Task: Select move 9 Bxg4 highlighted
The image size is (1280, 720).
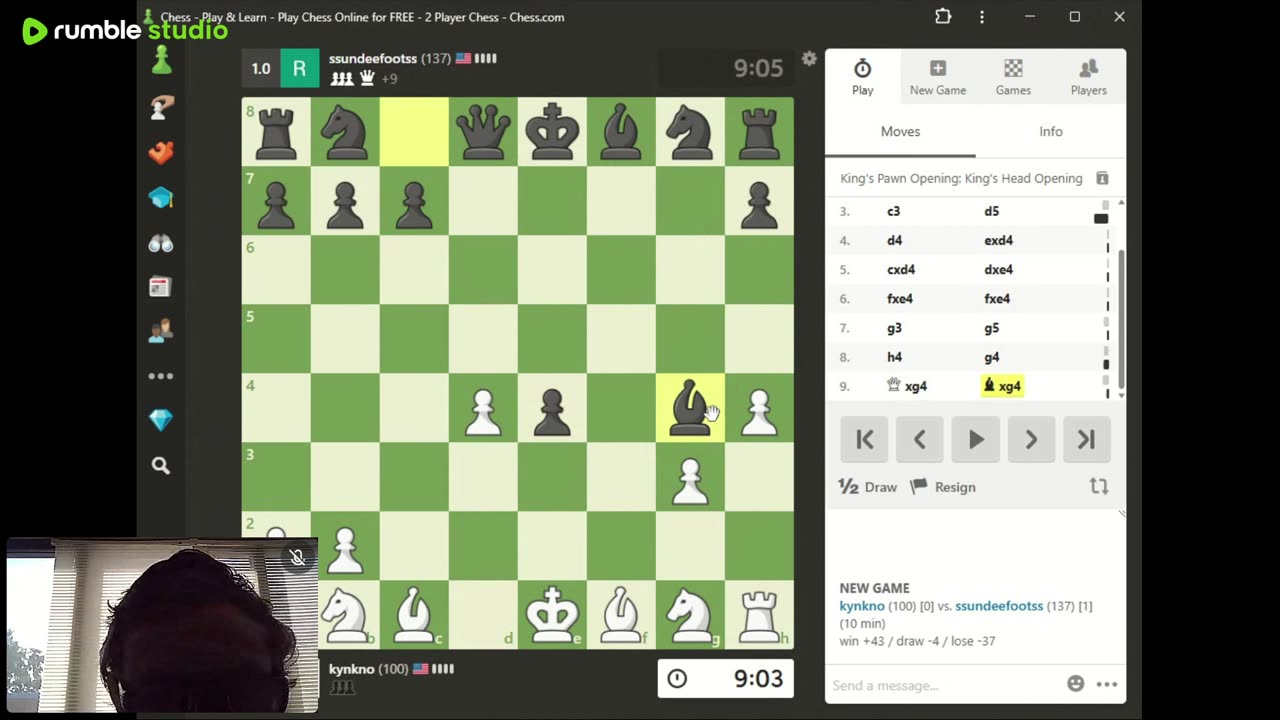Action: [1002, 386]
